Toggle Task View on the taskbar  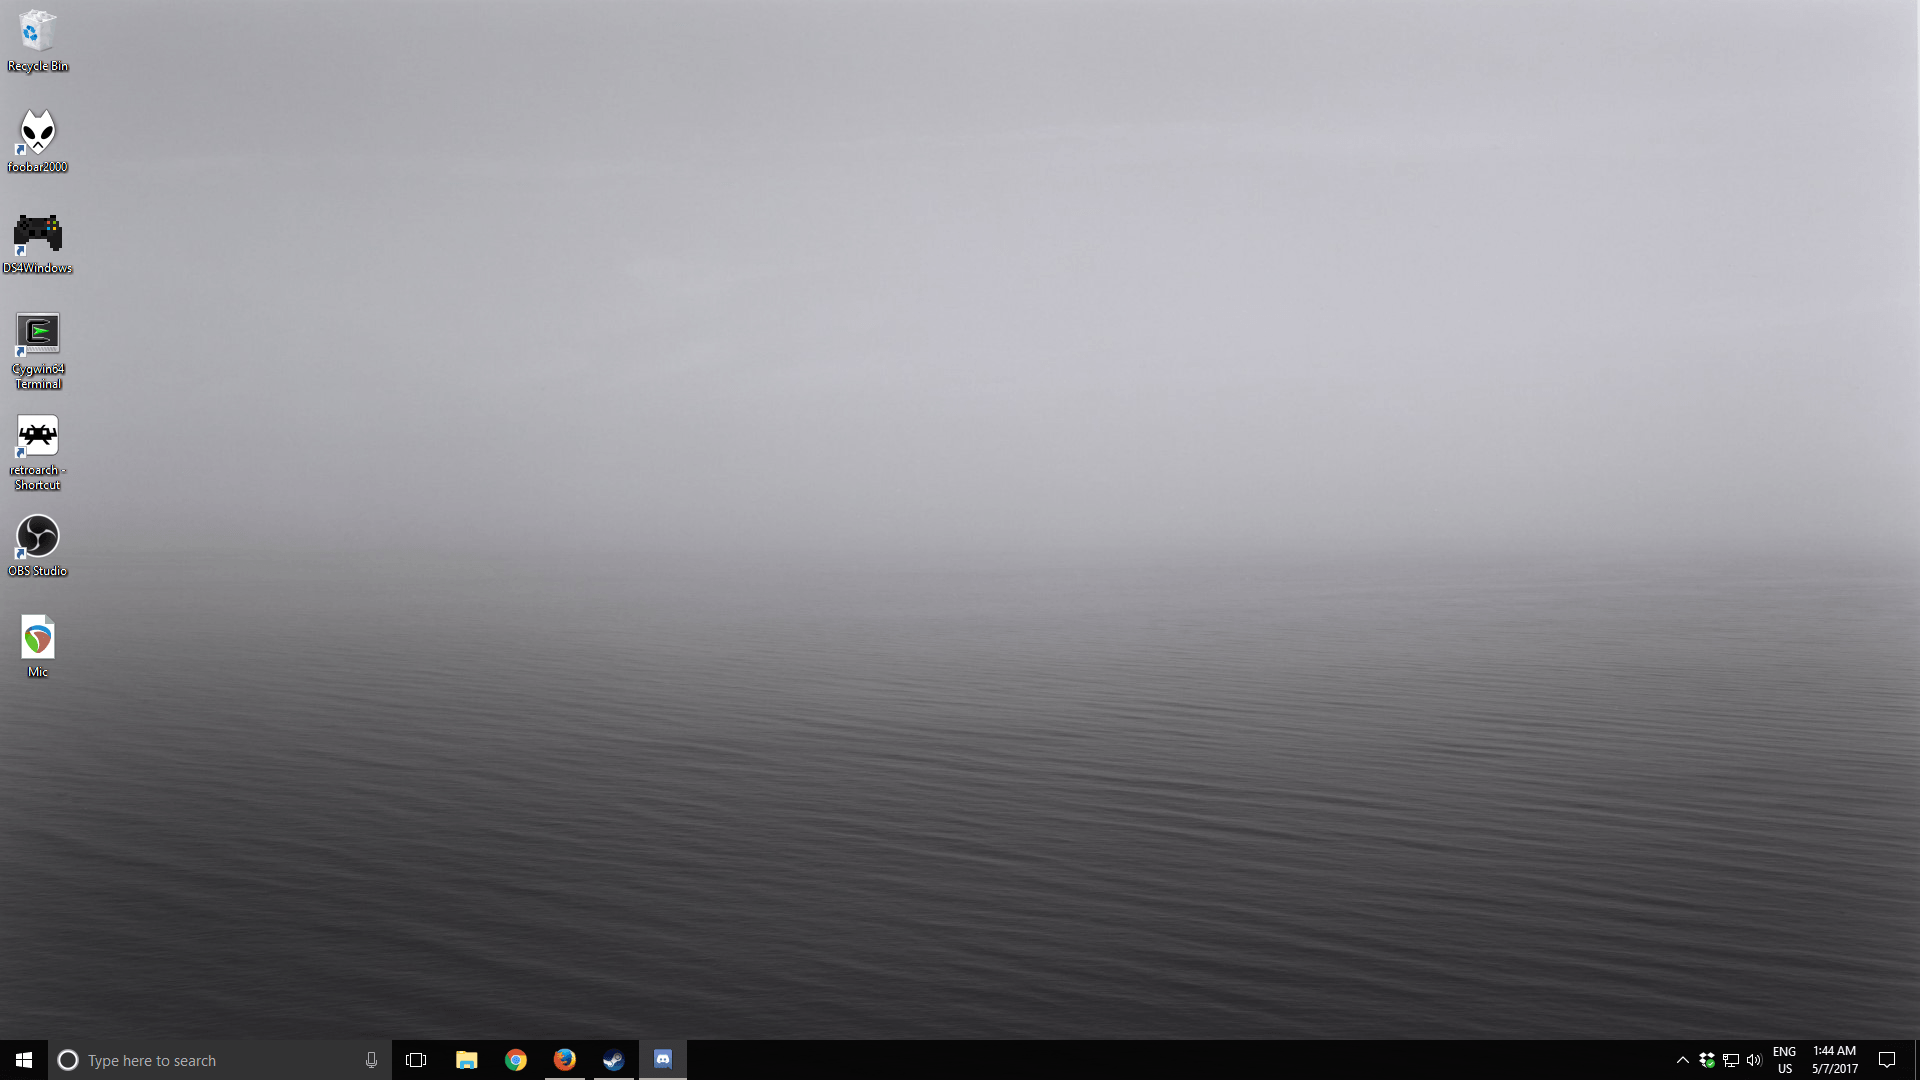tap(416, 1059)
